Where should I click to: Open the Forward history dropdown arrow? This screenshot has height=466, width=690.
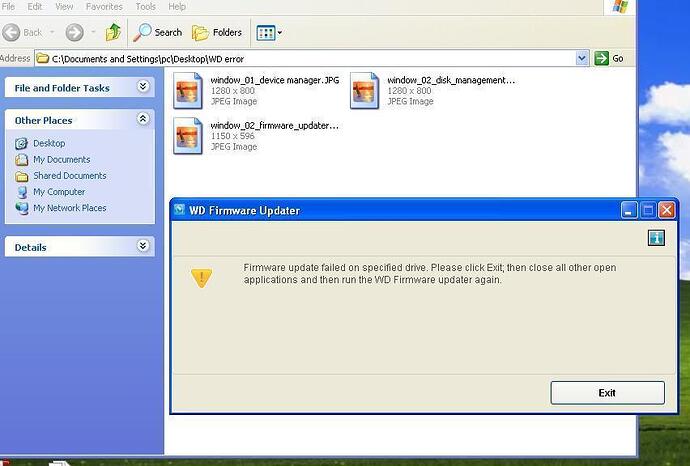pyautogui.click(x=93, y=32)
